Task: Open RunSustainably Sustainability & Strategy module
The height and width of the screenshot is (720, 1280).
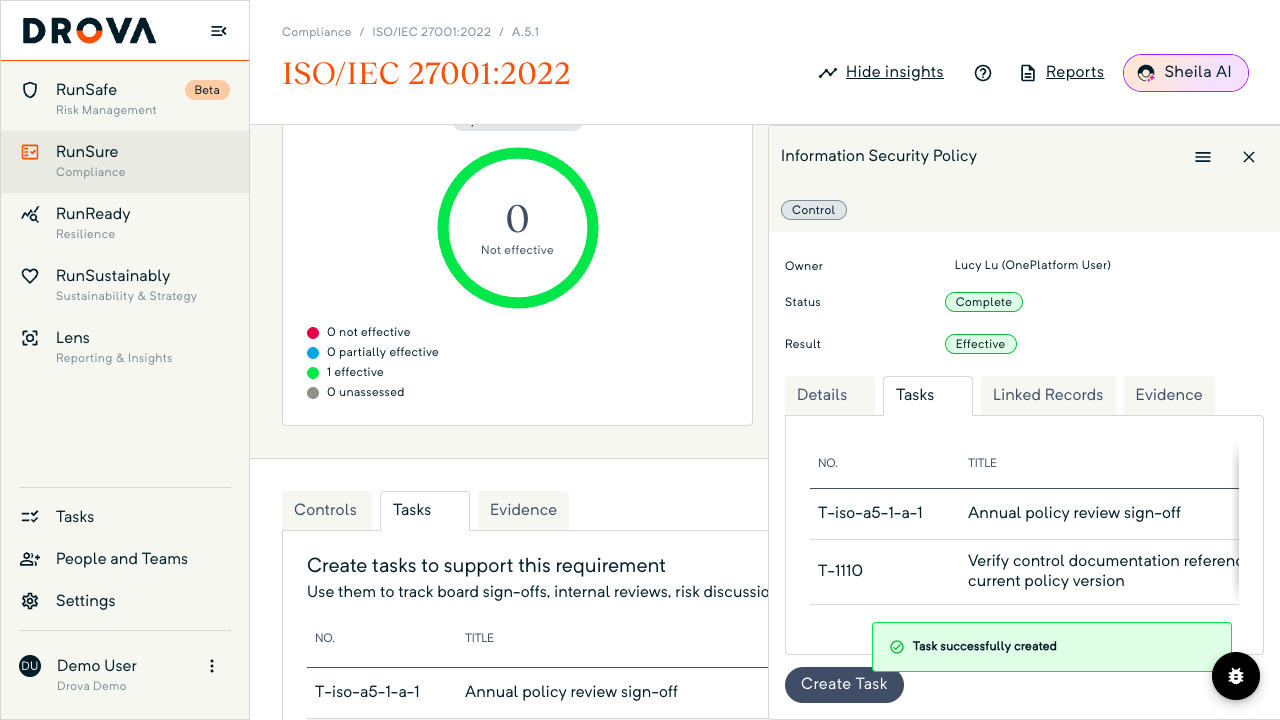Action: pos(125,285)
